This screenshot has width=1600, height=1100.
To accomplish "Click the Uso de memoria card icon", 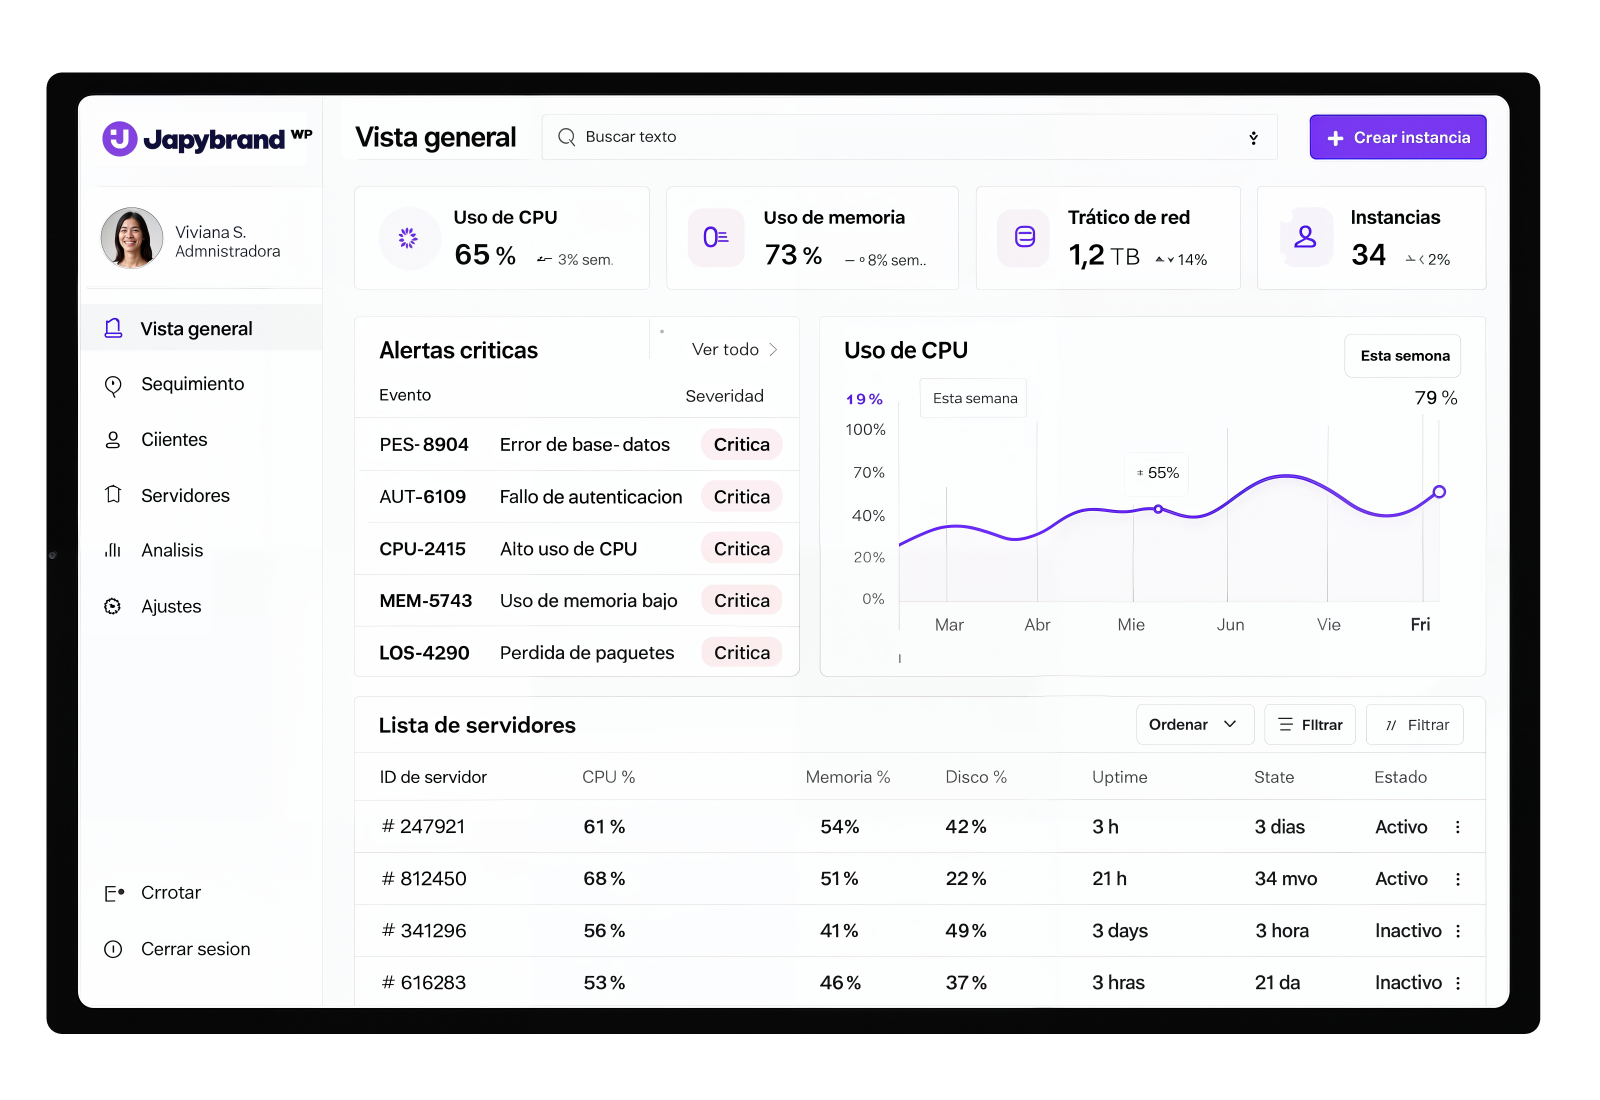I will point(716,238).
